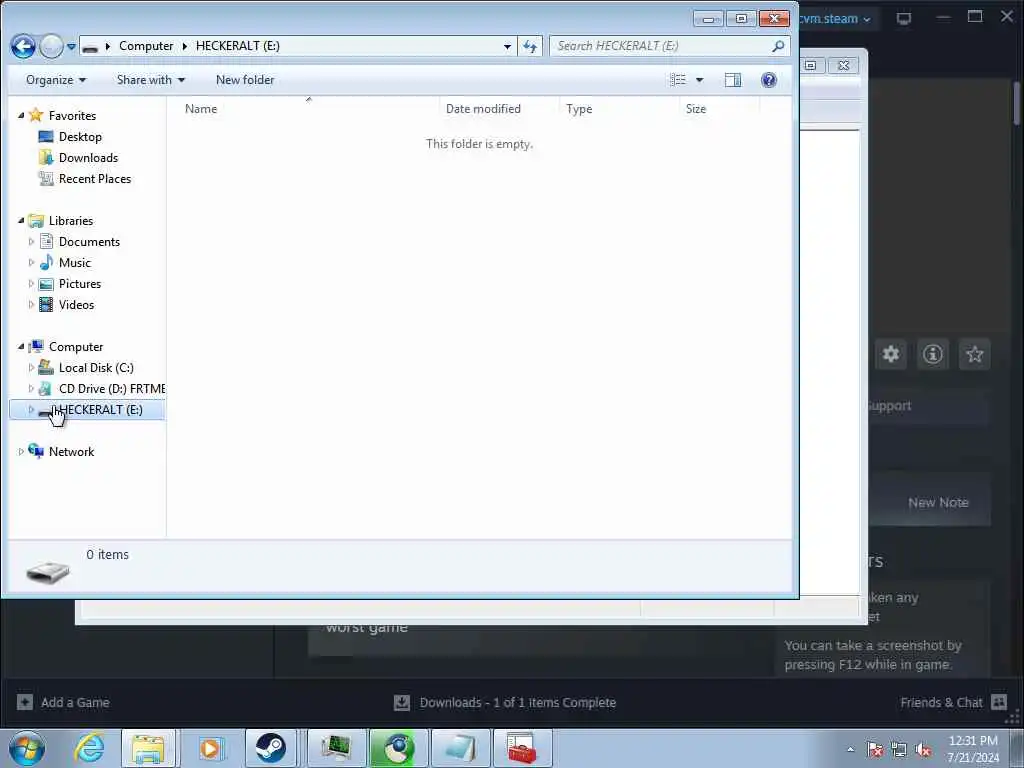Open the Documents library
1024x768 pixels.
(89, 242)
